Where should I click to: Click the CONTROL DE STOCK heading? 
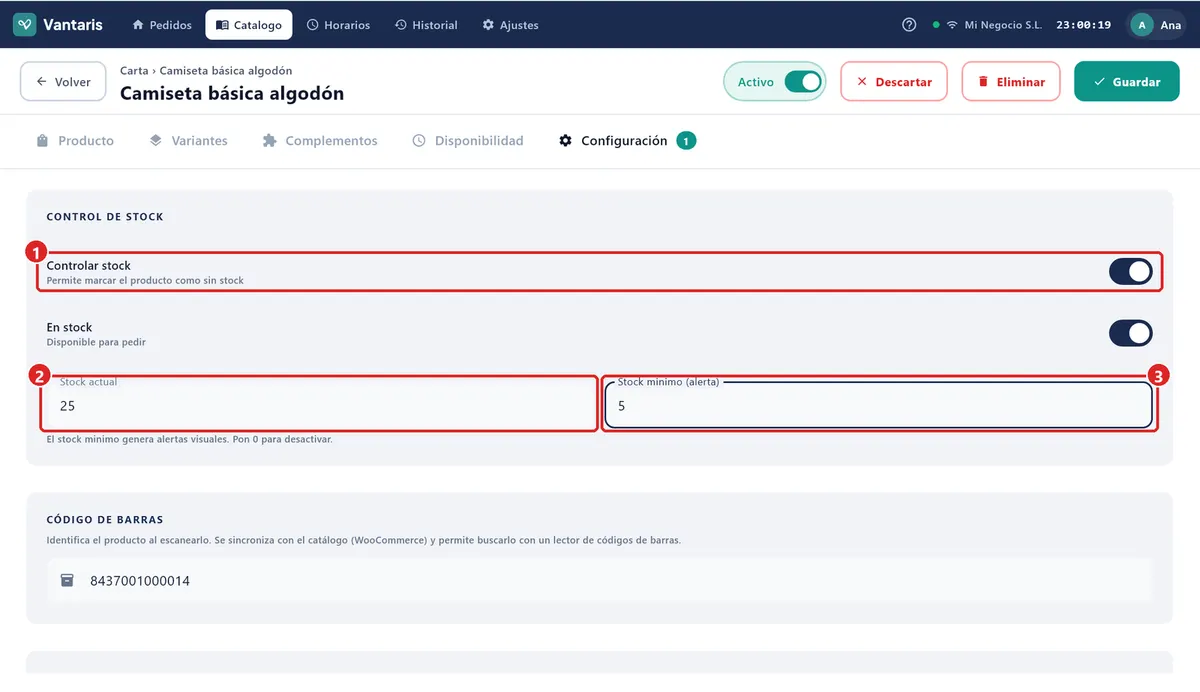click(105, 216)
